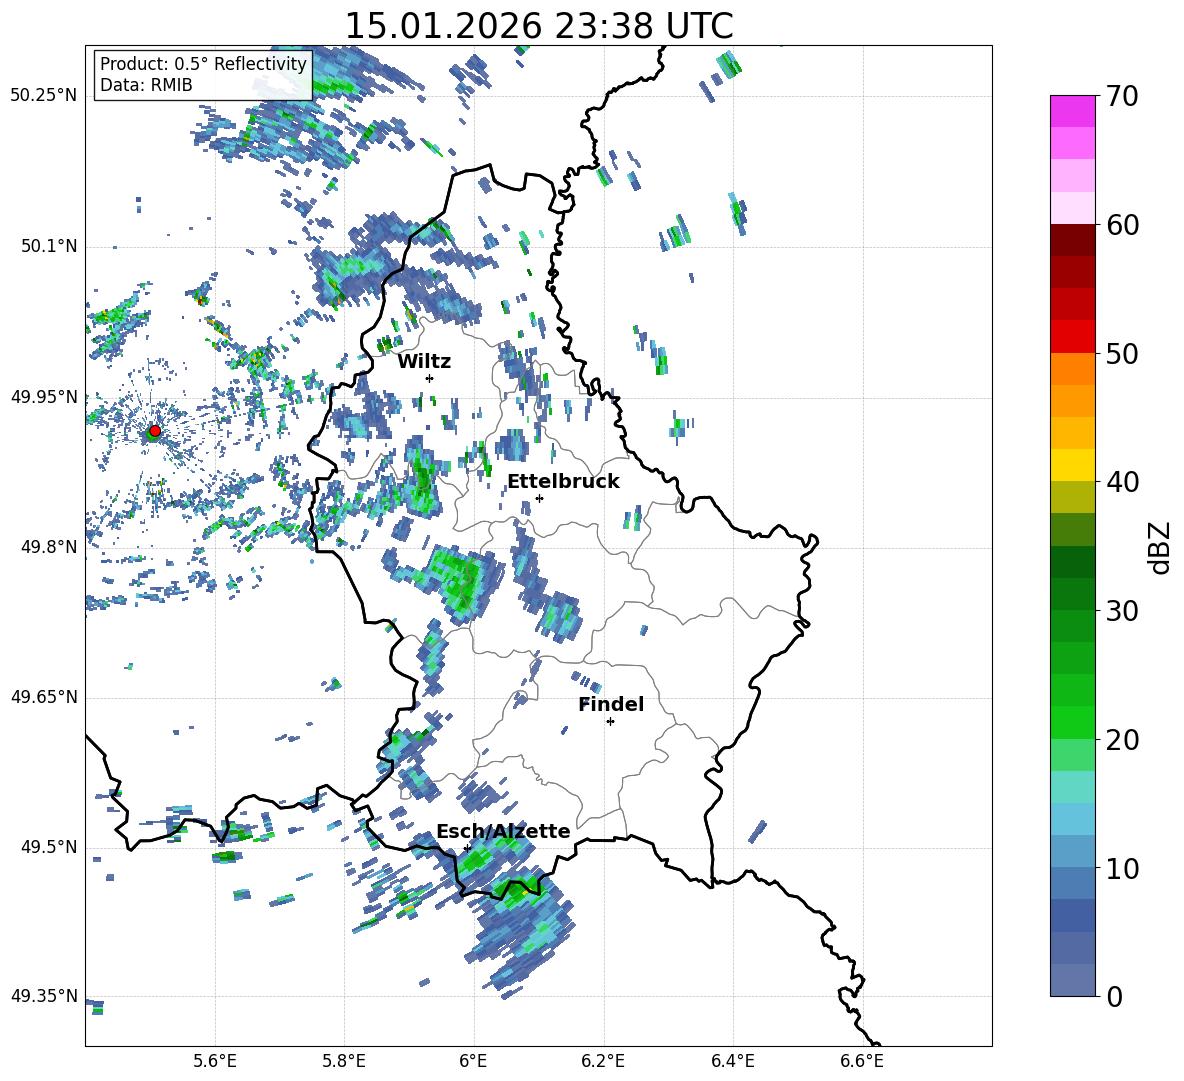1184x1081 pixels.
Task: Click the Ettelbruck station cross marker
Action: click(539, 498)
